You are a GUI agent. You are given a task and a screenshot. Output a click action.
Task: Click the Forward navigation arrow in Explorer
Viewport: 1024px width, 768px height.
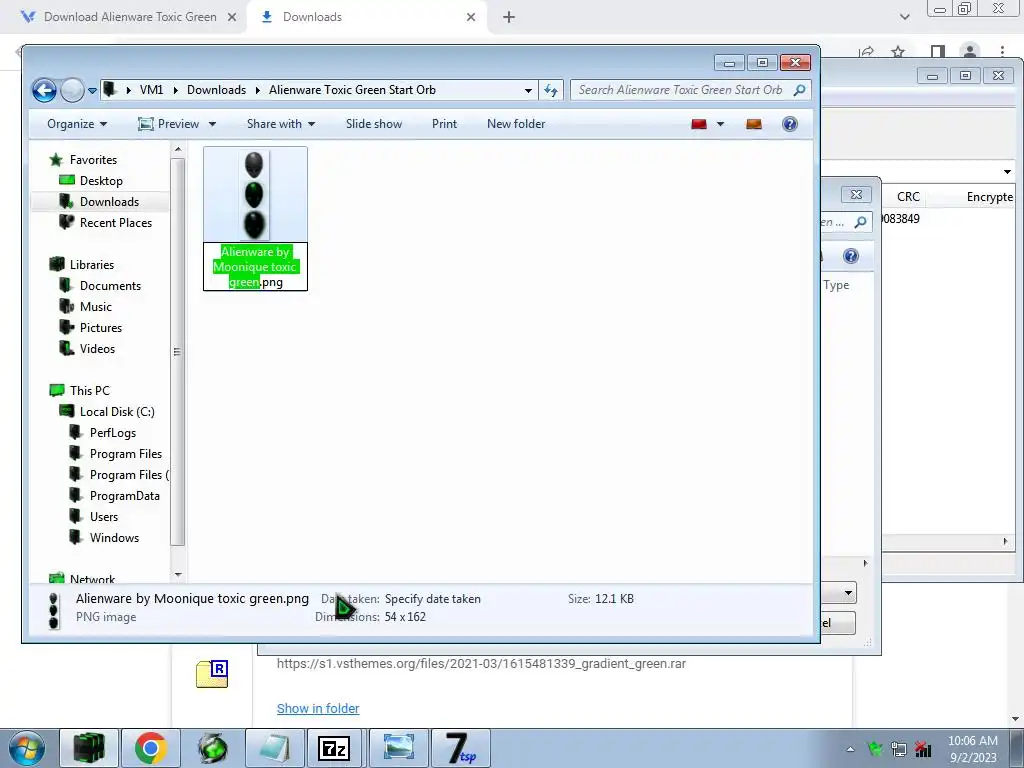point(72,90)
